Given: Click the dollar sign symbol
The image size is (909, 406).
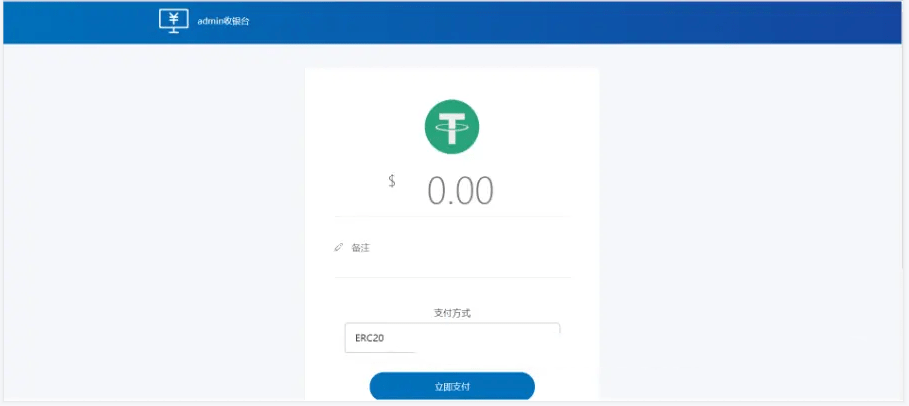Looking at the screenshot, I should (392, 181).
